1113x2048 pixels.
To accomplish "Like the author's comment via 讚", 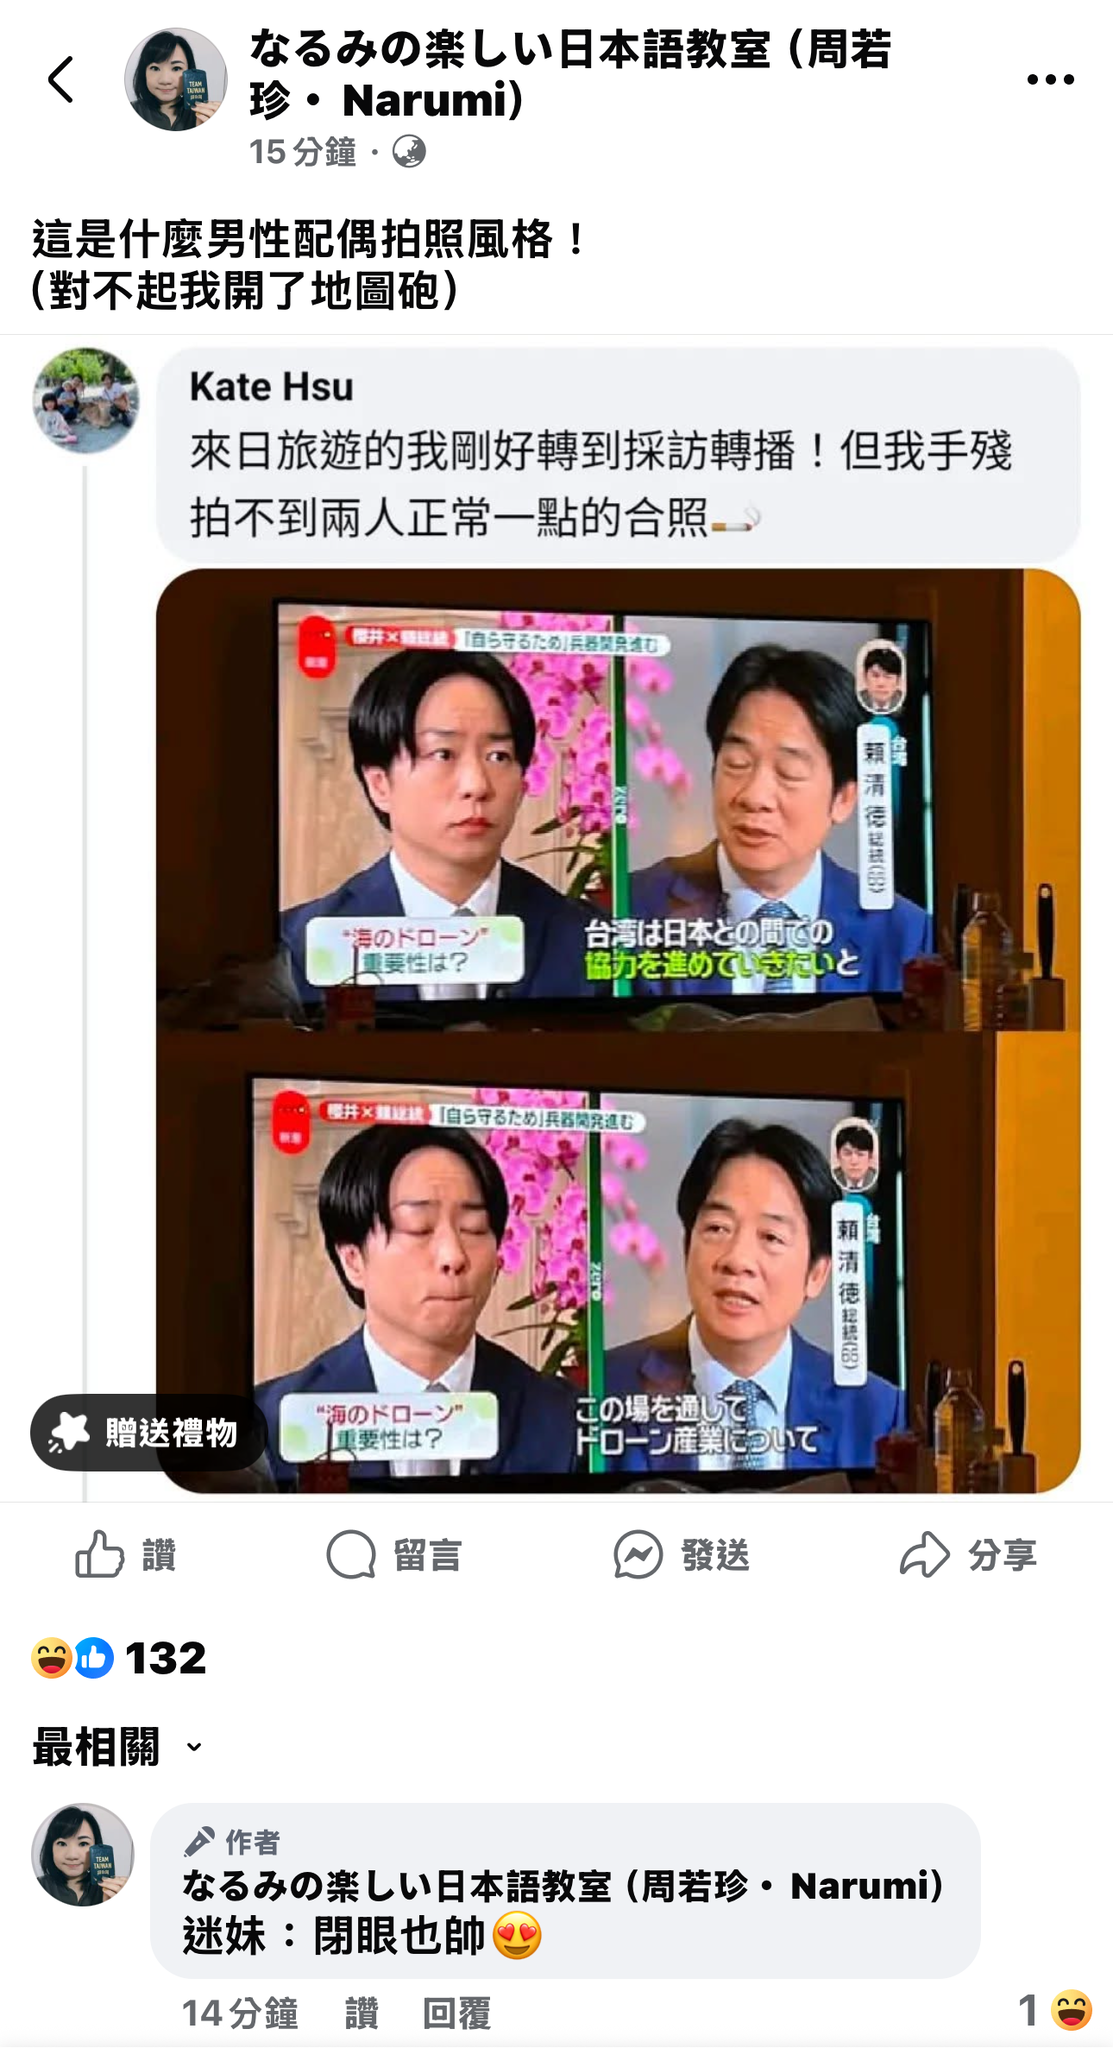I will pos(361,2012).
